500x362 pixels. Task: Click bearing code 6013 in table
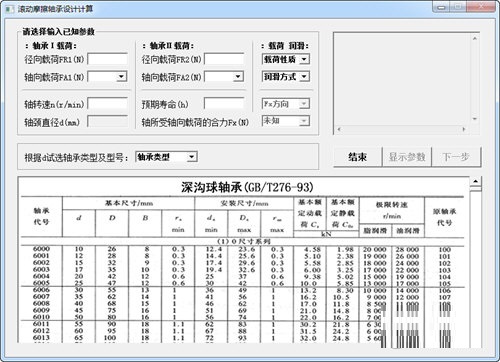(41, 338)
